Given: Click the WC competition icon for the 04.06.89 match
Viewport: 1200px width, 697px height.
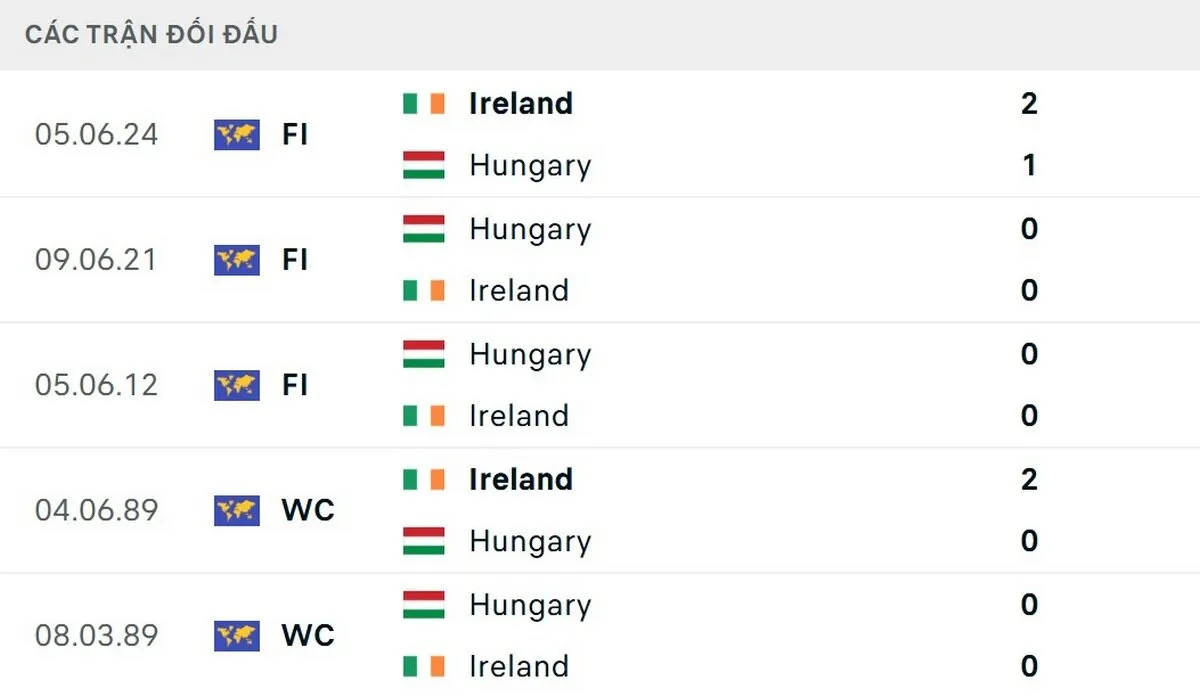Looking at the screenshot, I should 234,510.
